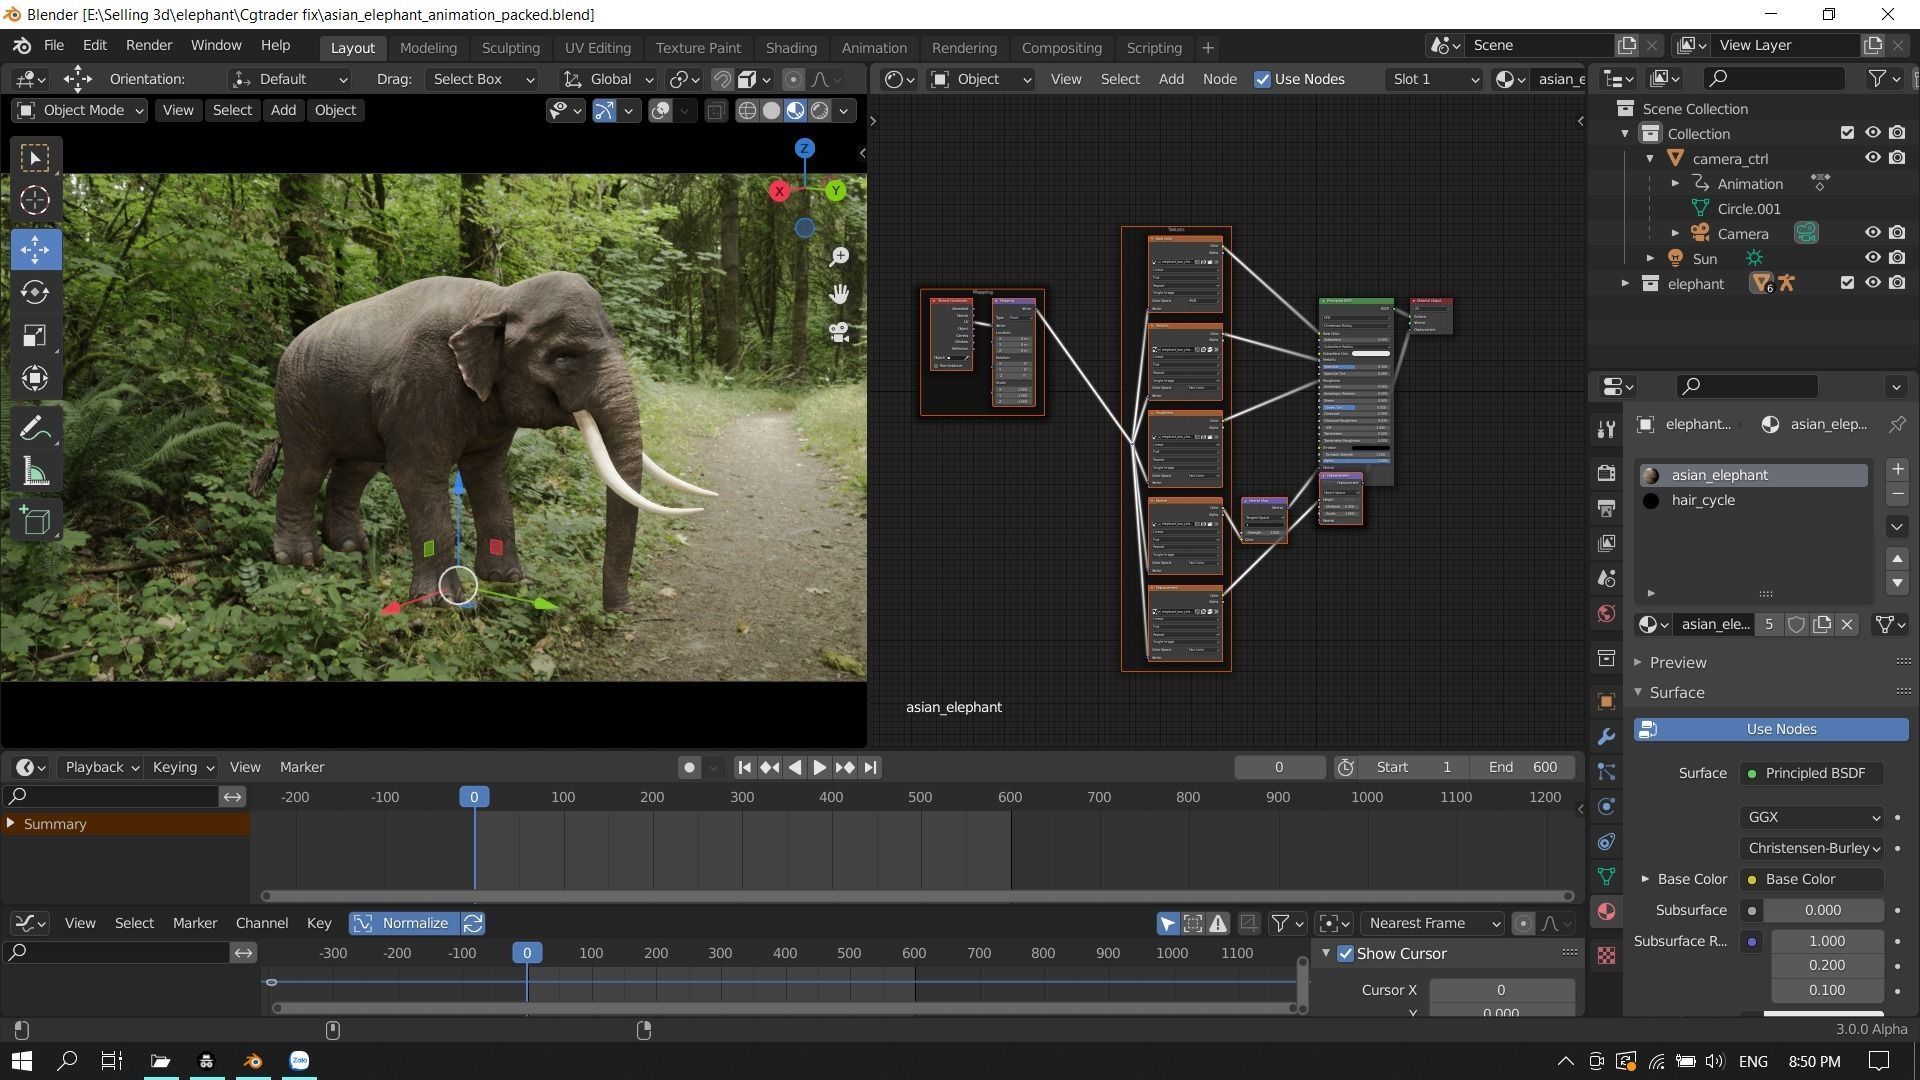Open the Render menu
The image size is (1920, 1080).
click(149, 45)
